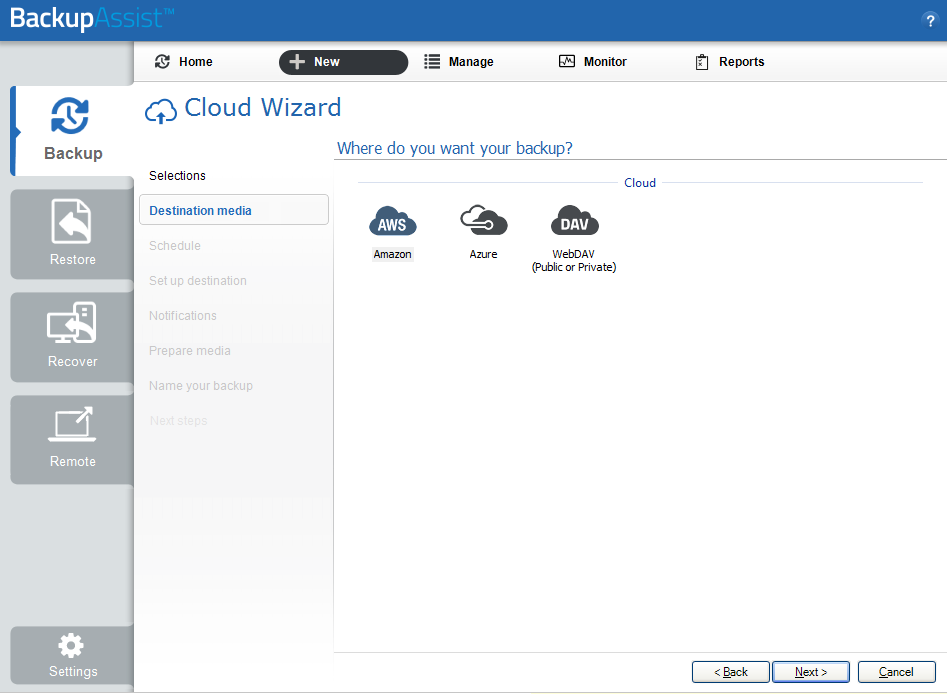
Task: Click the Back button
Action: click(731, 672)
